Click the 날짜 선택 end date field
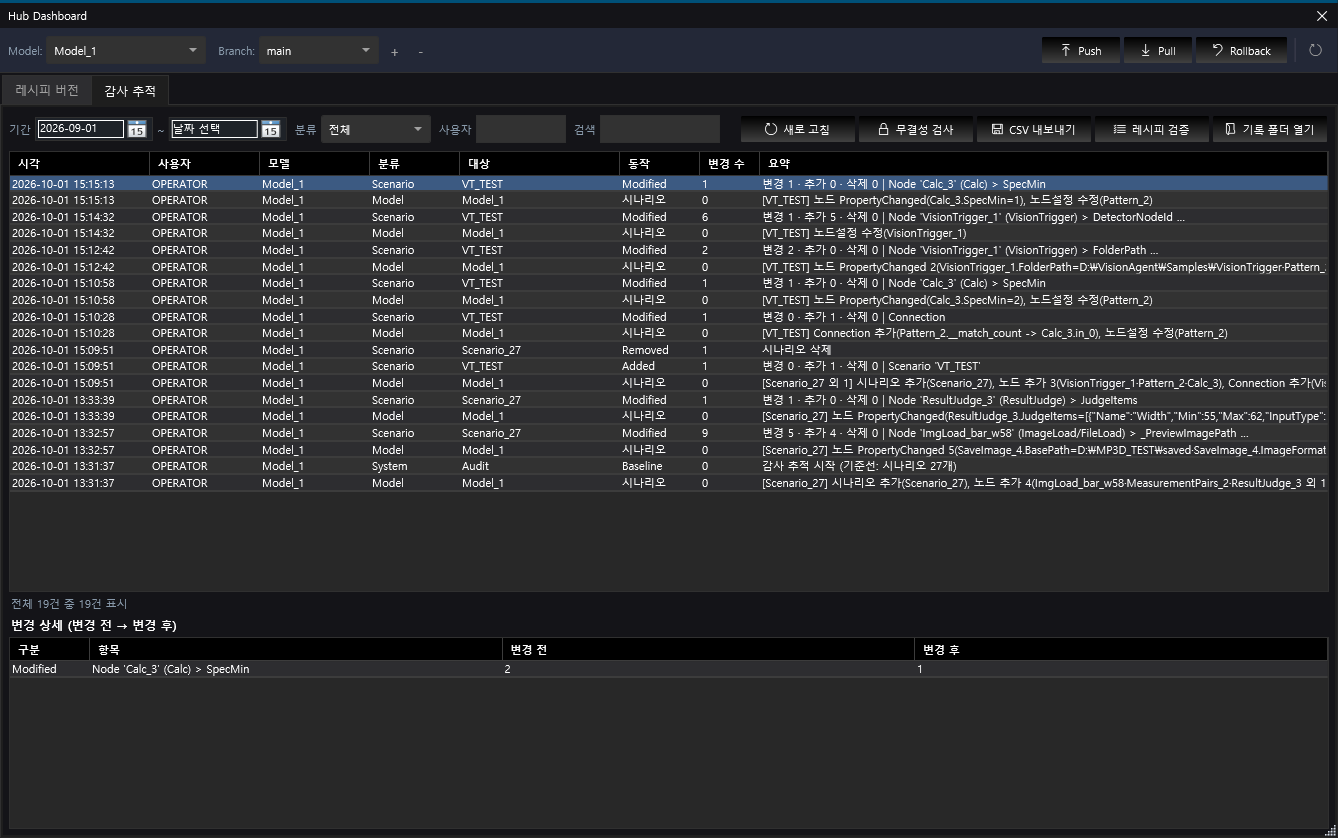Viewport: 1338px width, 838px height. click(214, 129)
